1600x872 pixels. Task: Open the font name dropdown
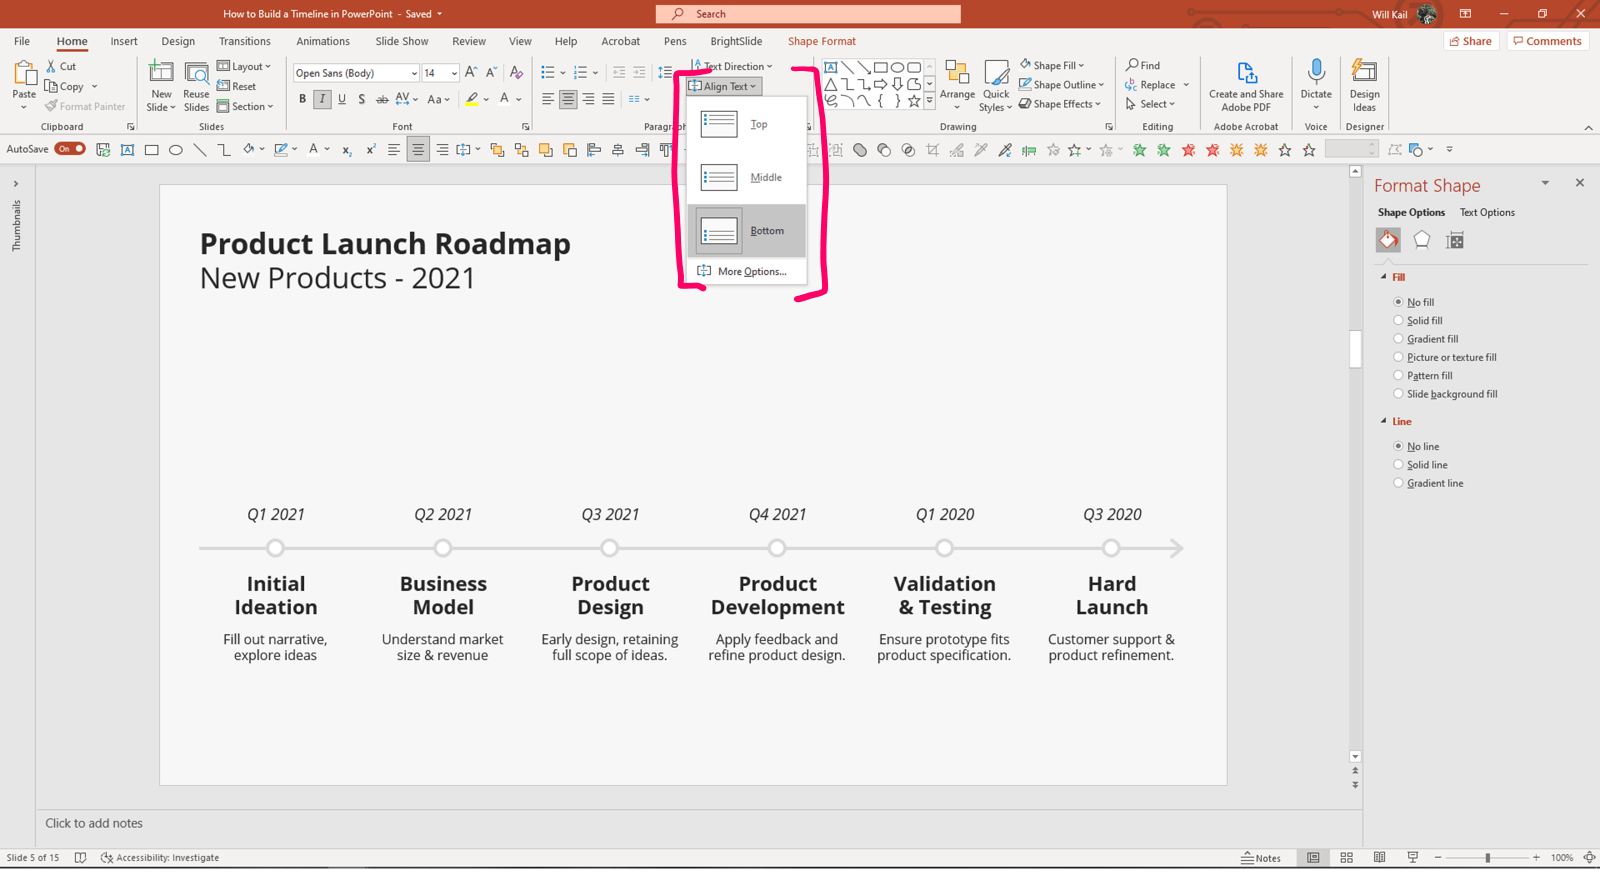414,73
